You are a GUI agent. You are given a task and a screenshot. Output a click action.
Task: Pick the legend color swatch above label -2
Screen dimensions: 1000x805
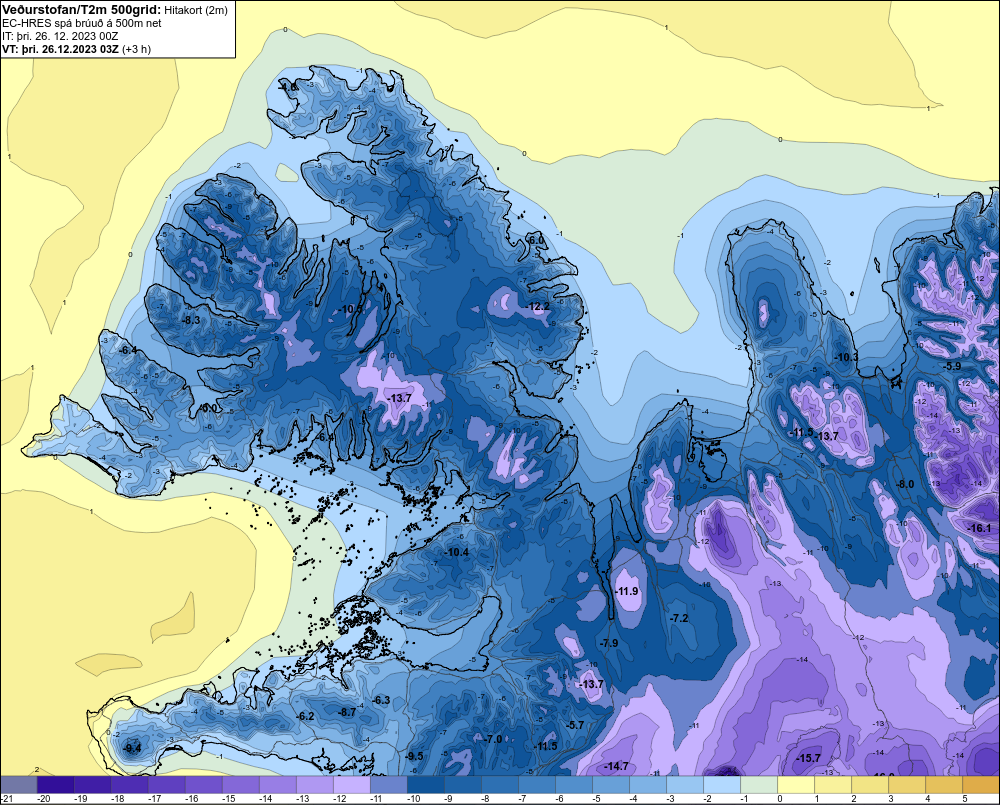pyautogui.click(x=721, y=784)
